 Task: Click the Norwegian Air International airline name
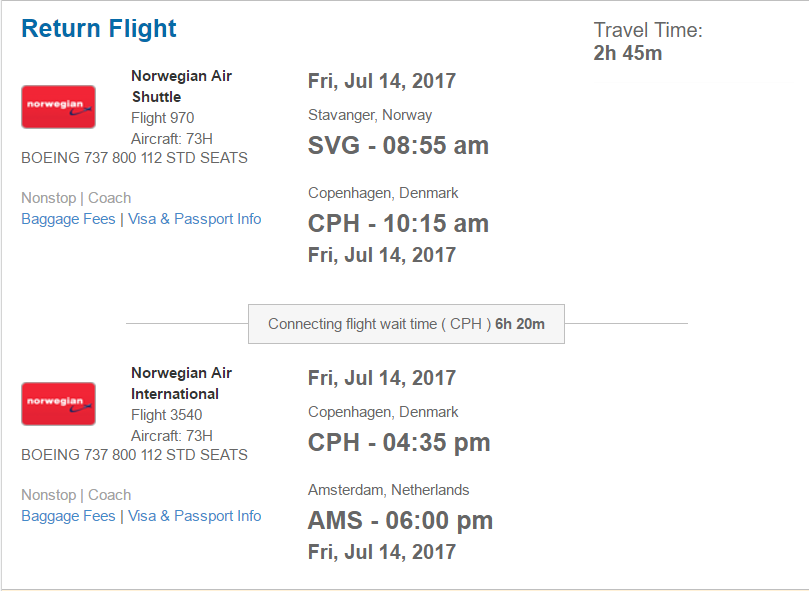182,383
